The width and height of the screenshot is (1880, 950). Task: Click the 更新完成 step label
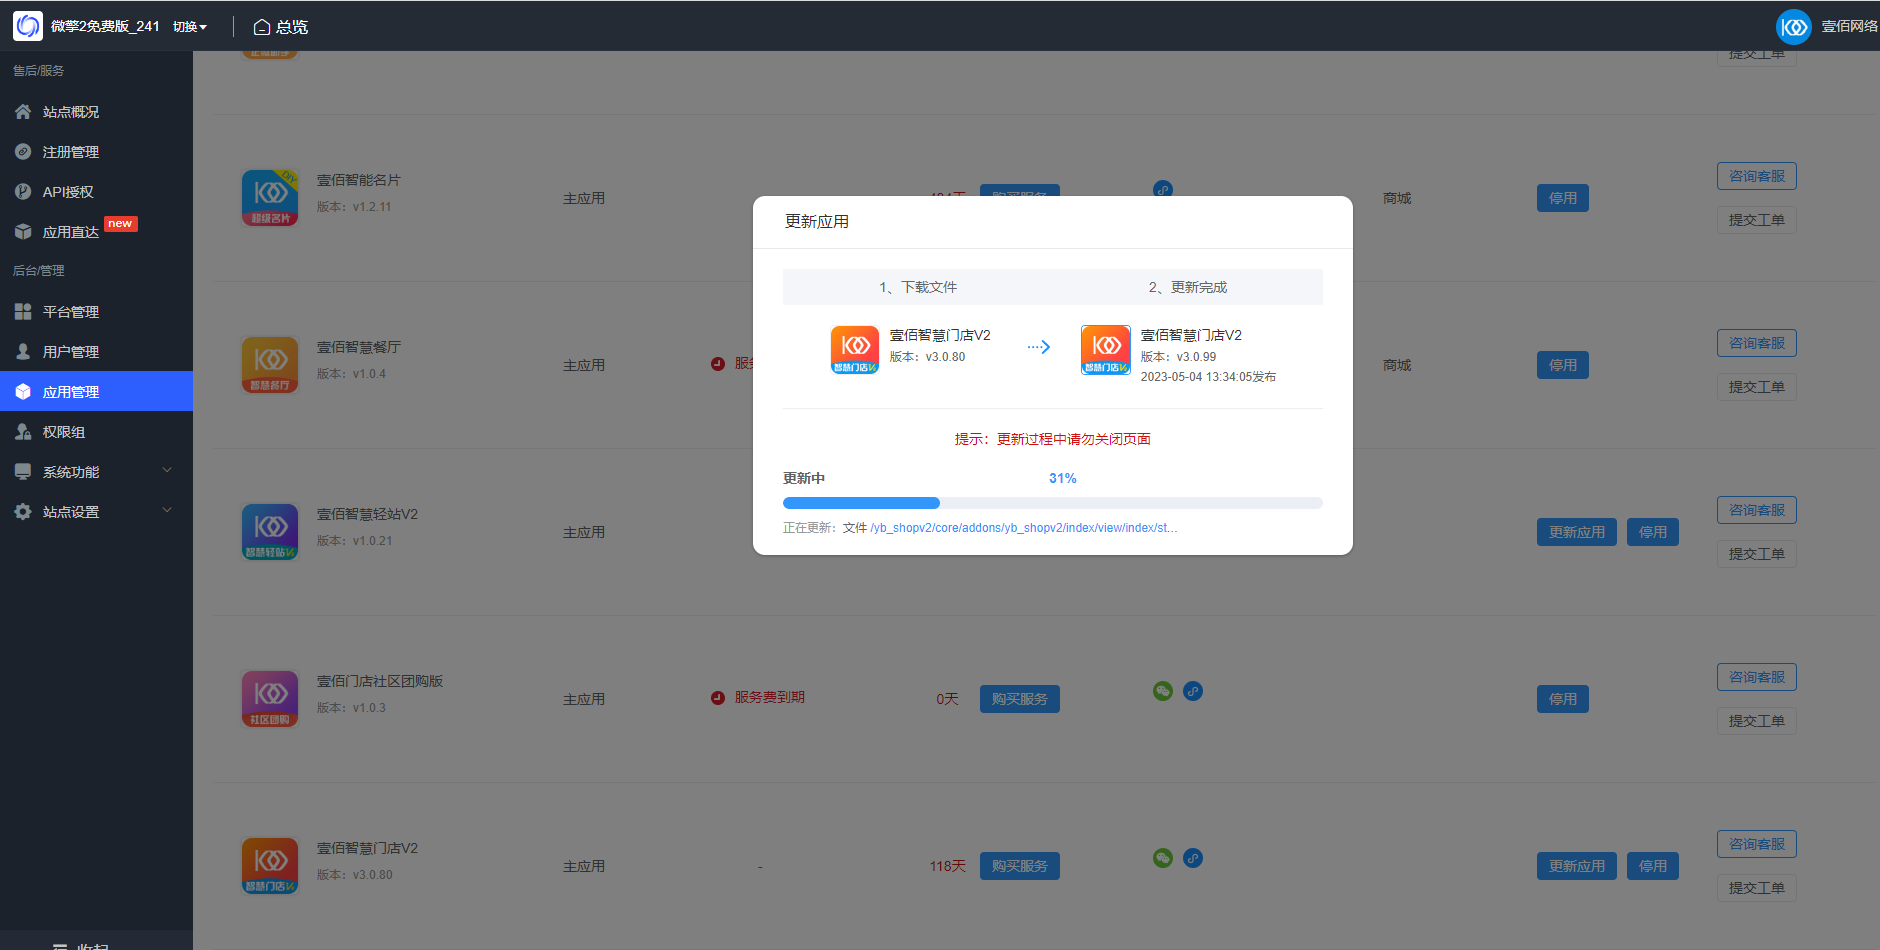click(x=1188, y=287)
